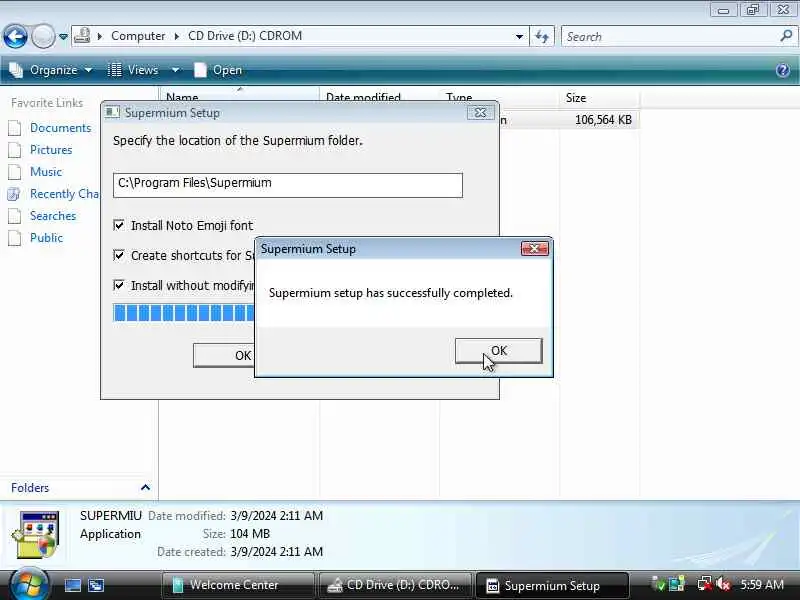Click the 5:59 AM taskbar clock
800x600 pixels.
pos(762,585)
